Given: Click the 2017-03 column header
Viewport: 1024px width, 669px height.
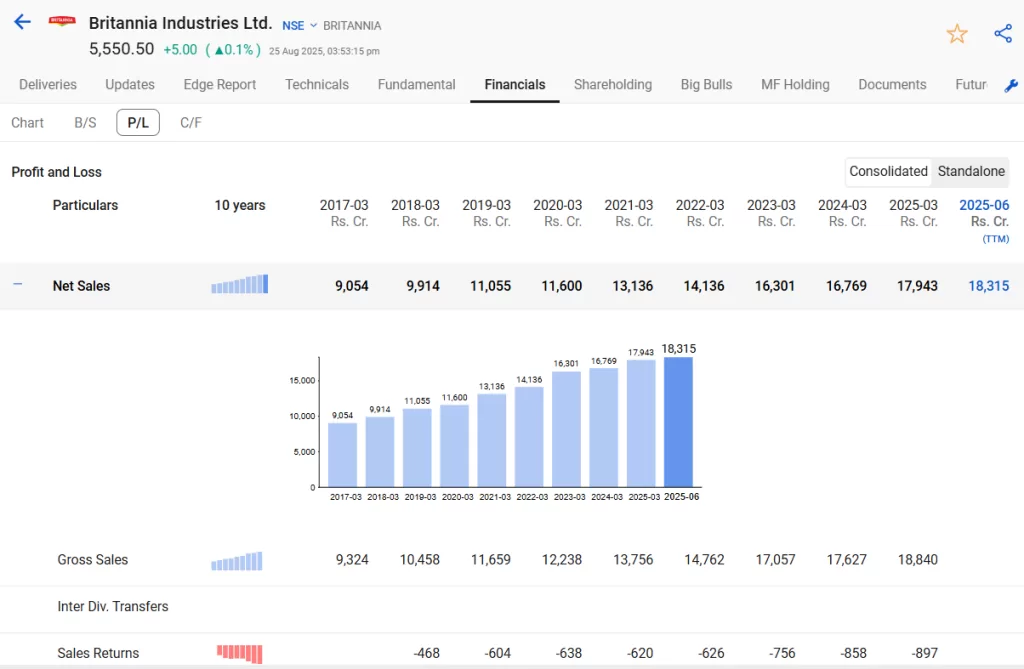Looking at the screenshot, I should pos(344,213).
